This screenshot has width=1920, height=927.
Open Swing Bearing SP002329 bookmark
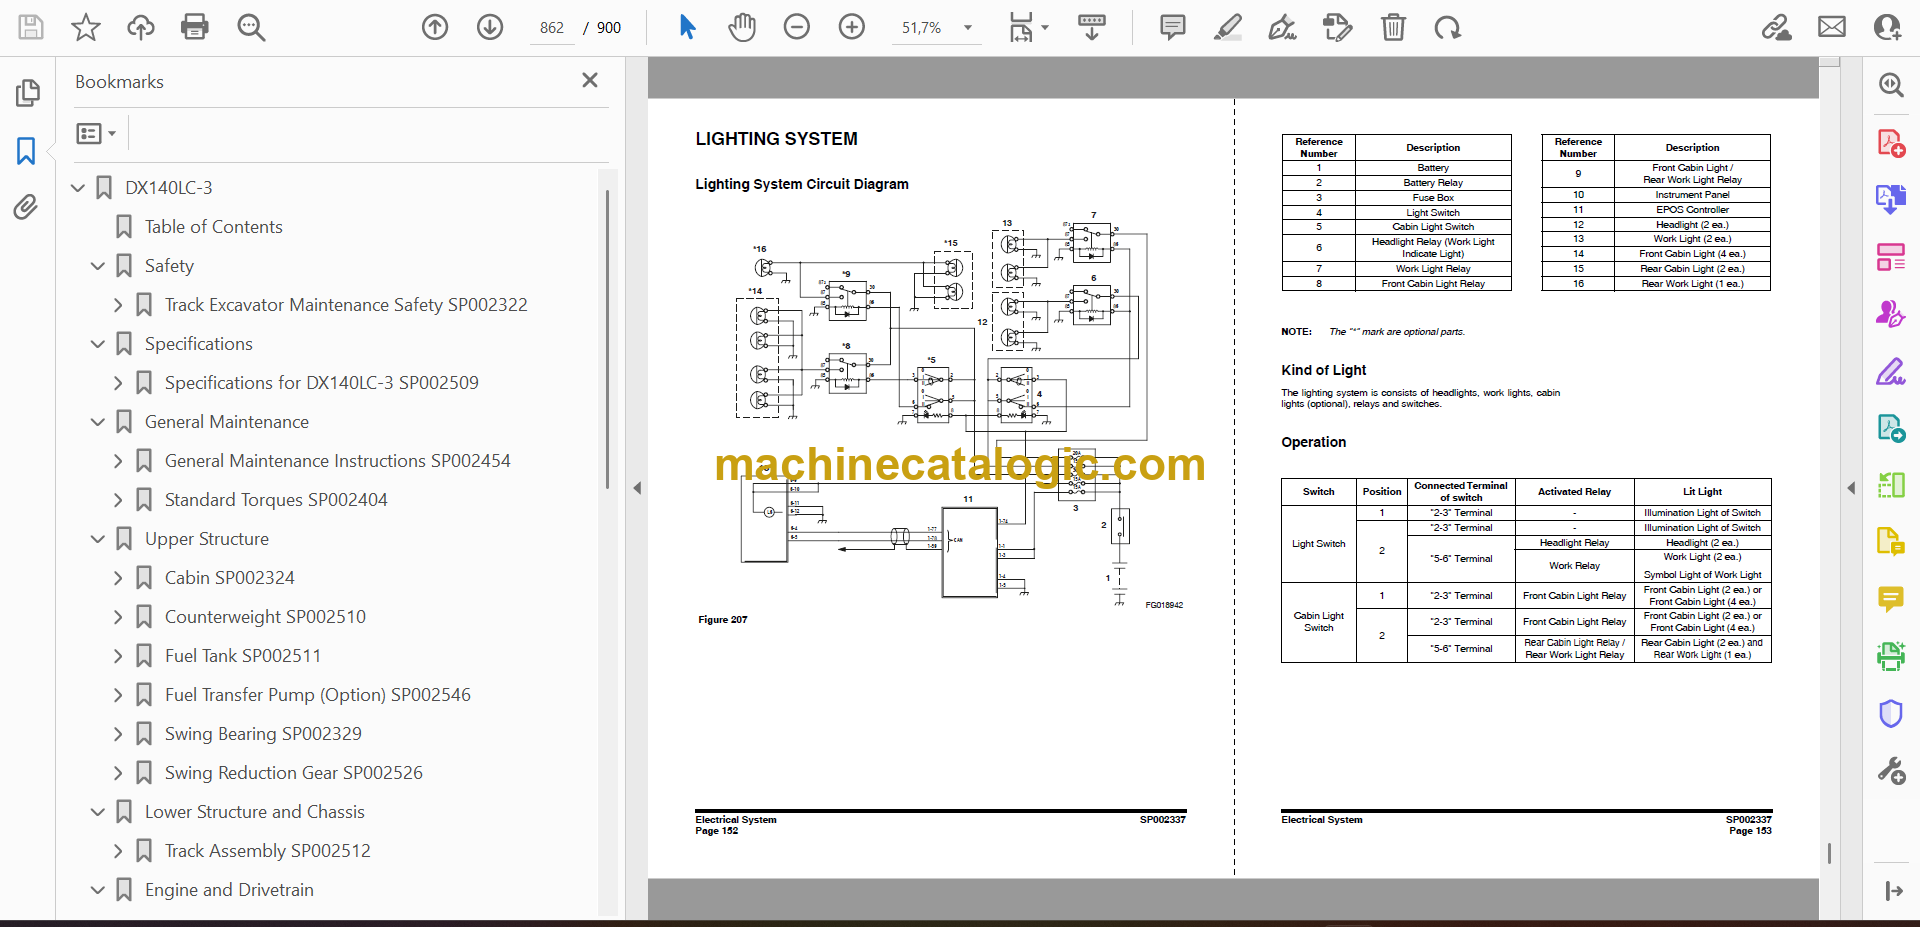263,733
